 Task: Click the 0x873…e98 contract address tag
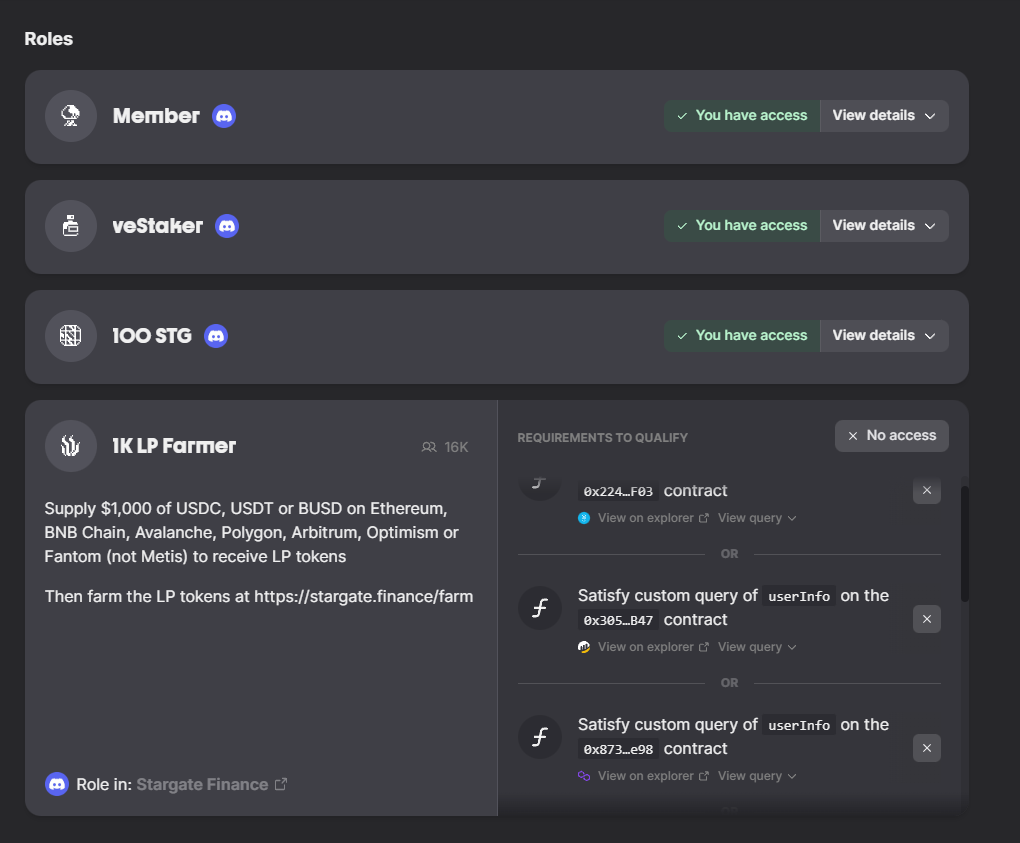click(x=618, y=749)
